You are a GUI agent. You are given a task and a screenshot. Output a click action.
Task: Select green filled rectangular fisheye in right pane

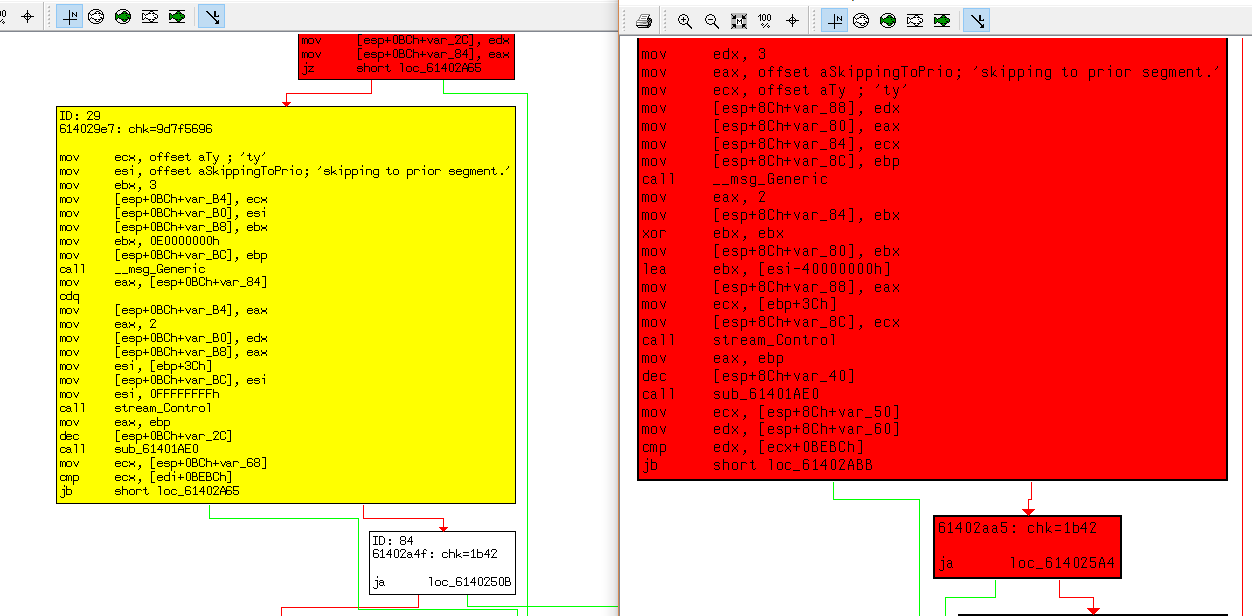pyautogui.click(x=942, y=20)
